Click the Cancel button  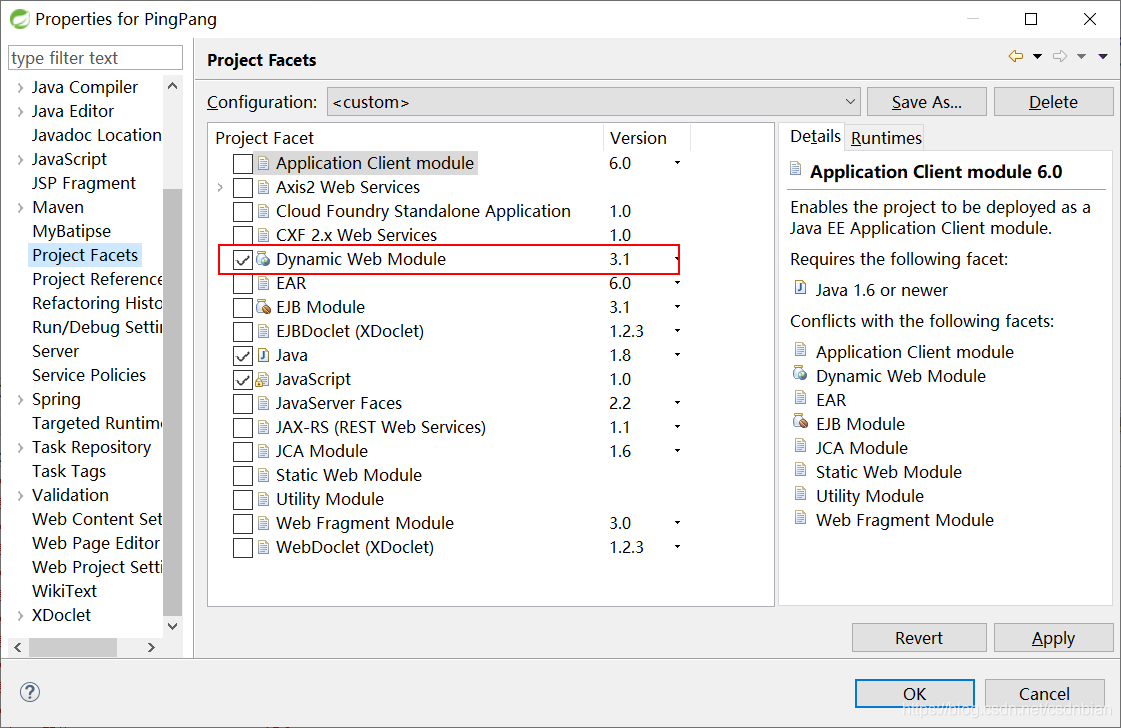[x=1045, y=694]
